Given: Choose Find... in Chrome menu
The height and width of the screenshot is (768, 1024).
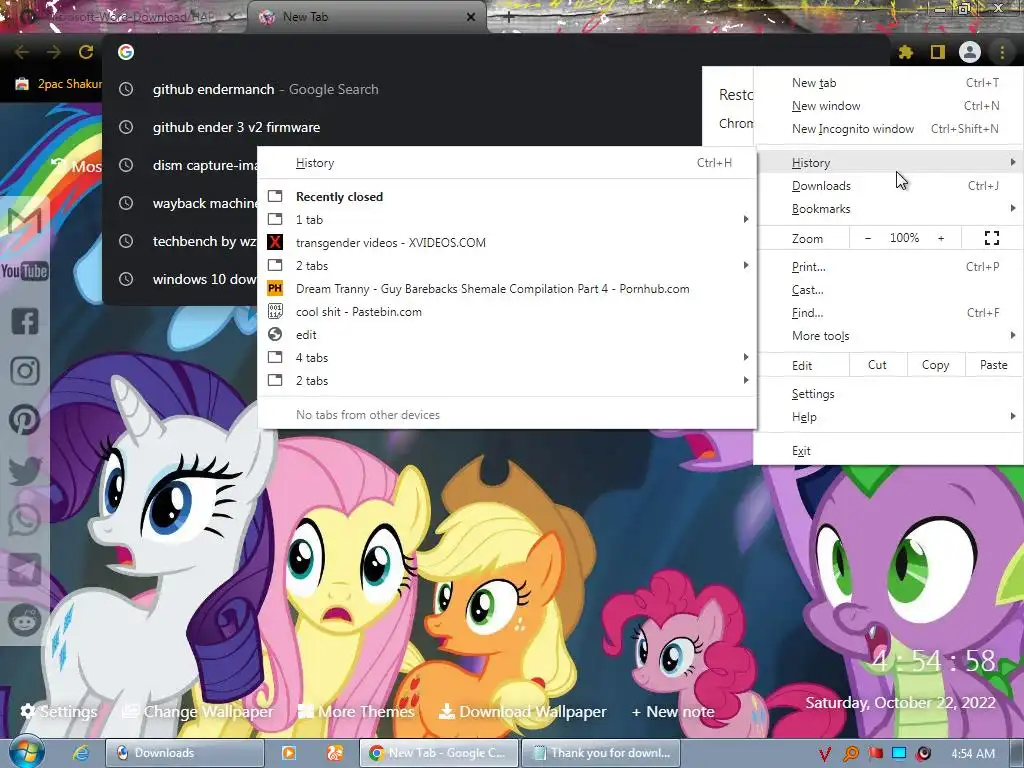Looking at the screenshot, I should [x=888, y=312].
